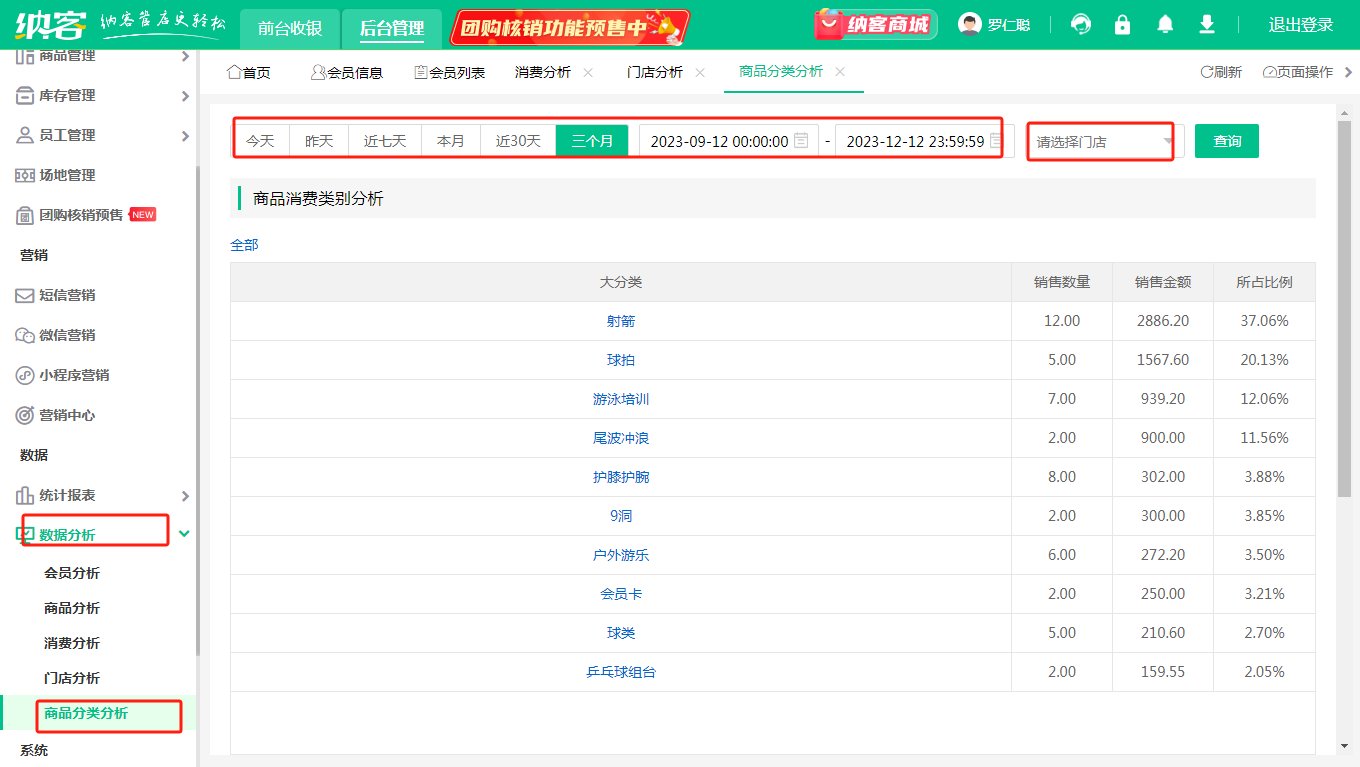Open 会员分析 in the sidebar
The width and height of the screenshot is (1360, 767).
click(x=72, y=573)
